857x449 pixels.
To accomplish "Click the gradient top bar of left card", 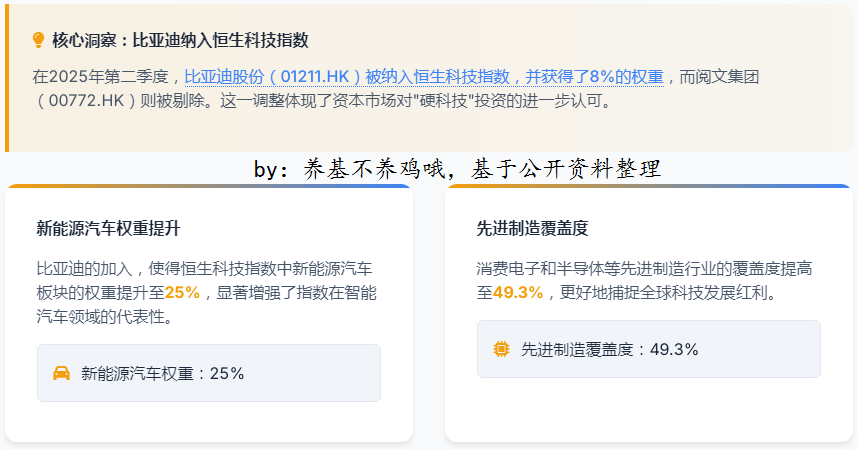I will [x=209, y=186].
